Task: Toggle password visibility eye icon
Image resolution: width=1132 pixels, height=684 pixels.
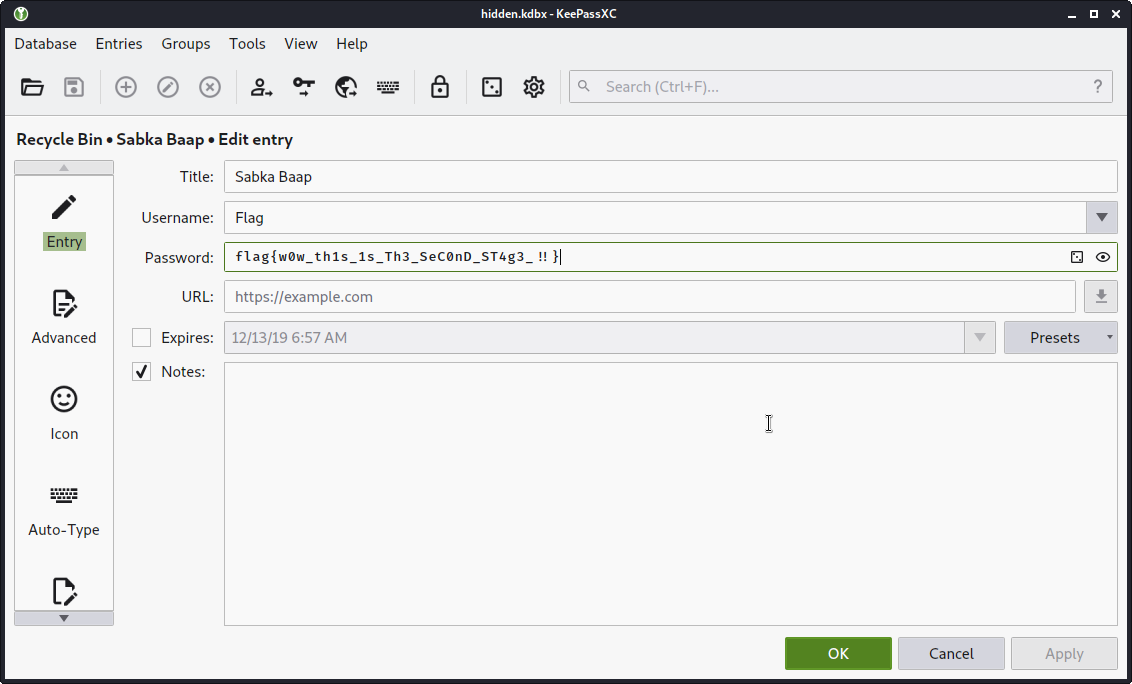Action: (1102, 257)
